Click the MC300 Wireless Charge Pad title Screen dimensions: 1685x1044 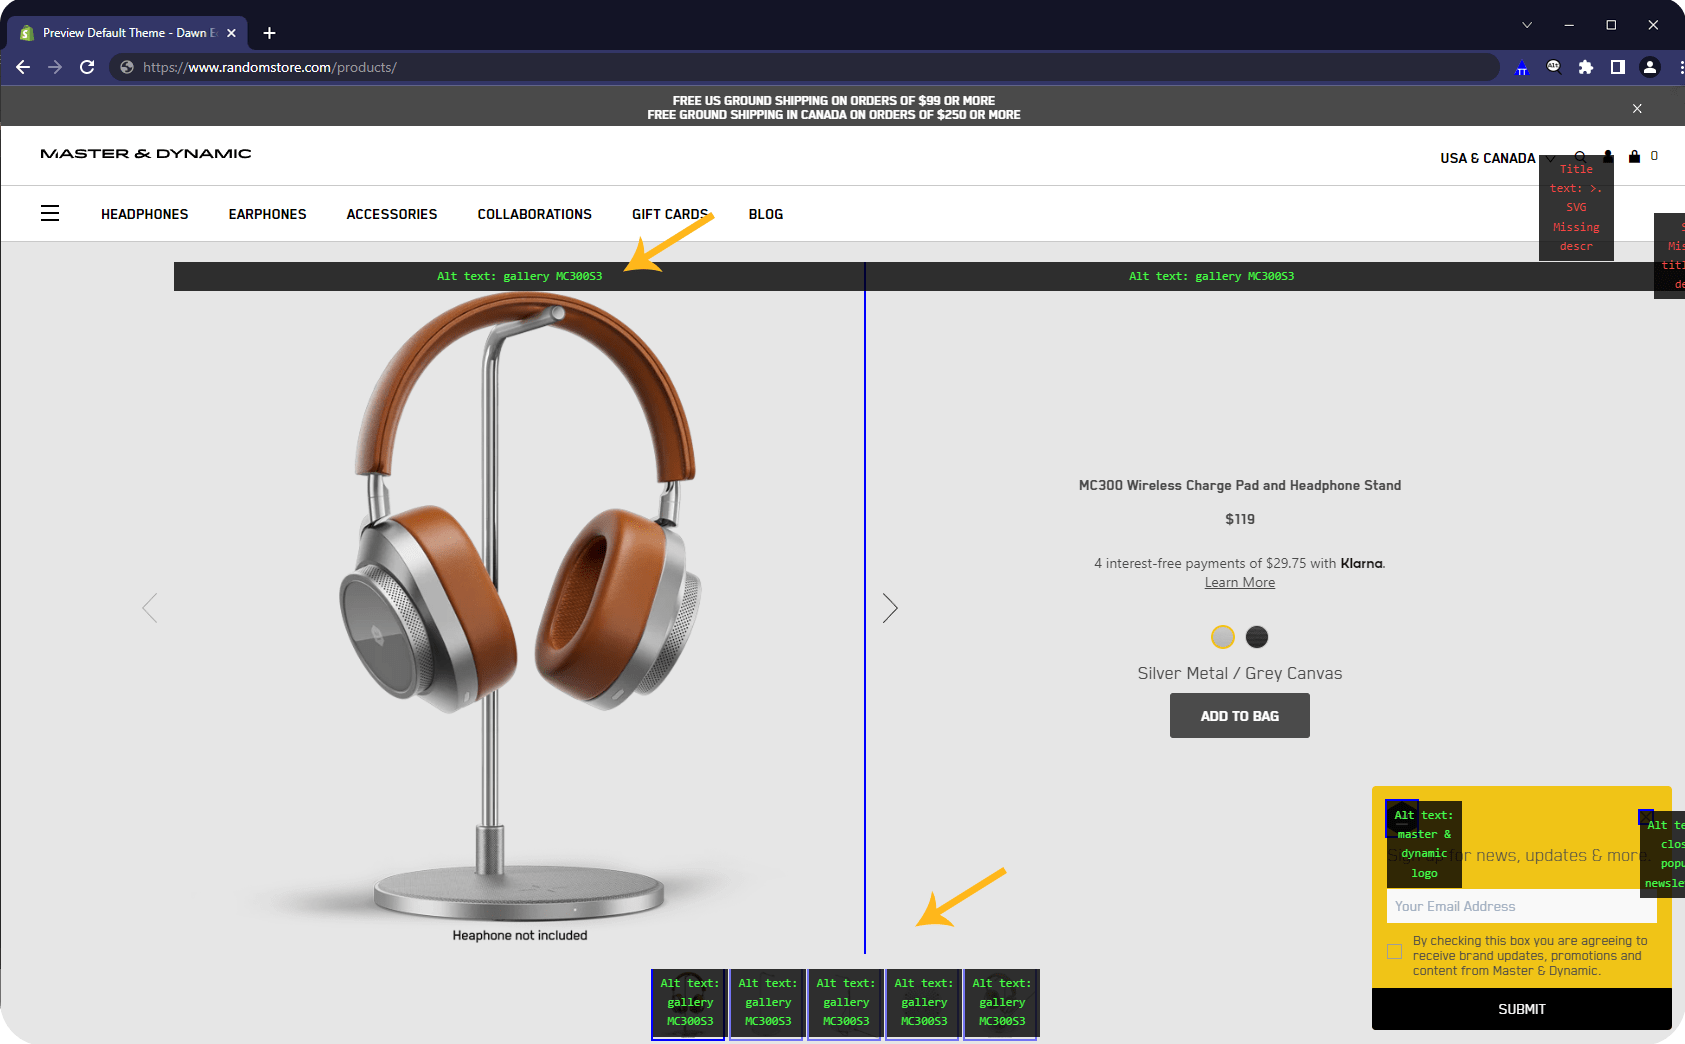[1240, 485]
